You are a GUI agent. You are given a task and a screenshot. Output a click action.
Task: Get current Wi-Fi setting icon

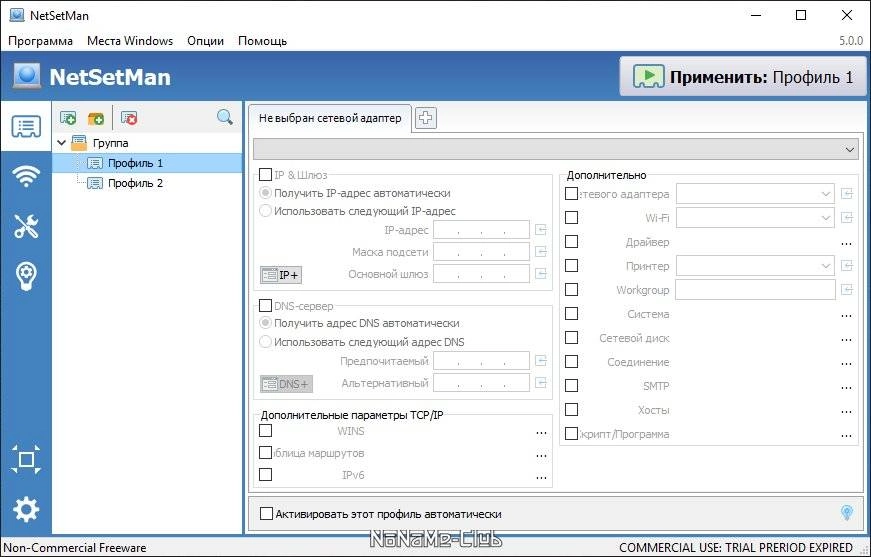click(x=847, y=218)
